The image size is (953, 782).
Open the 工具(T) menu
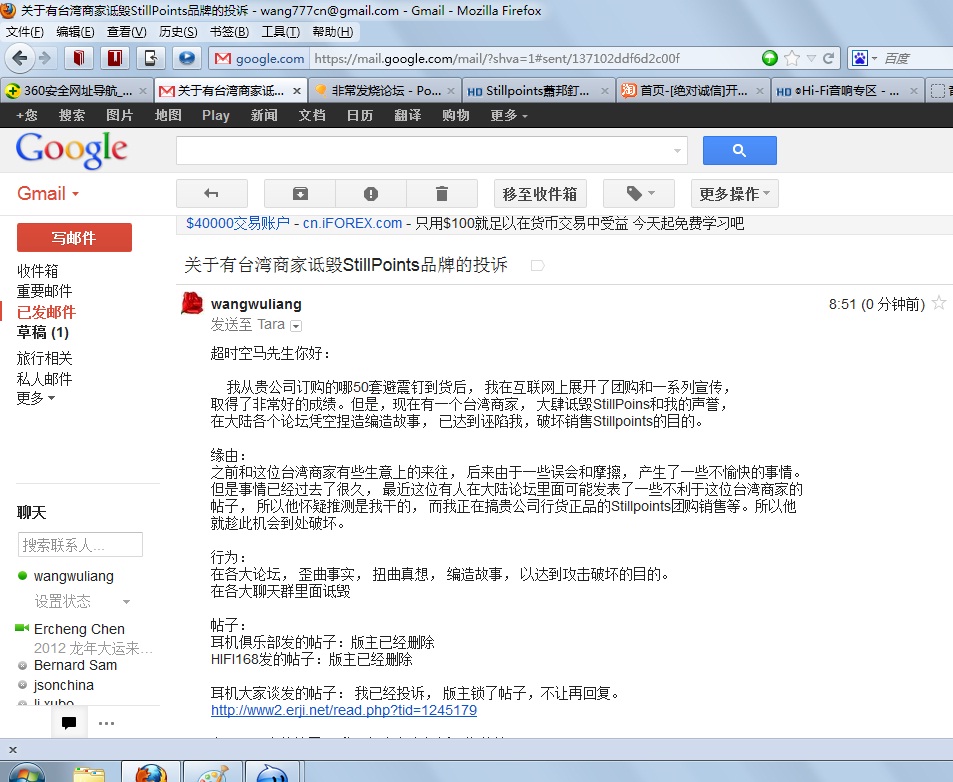(281, 32)
